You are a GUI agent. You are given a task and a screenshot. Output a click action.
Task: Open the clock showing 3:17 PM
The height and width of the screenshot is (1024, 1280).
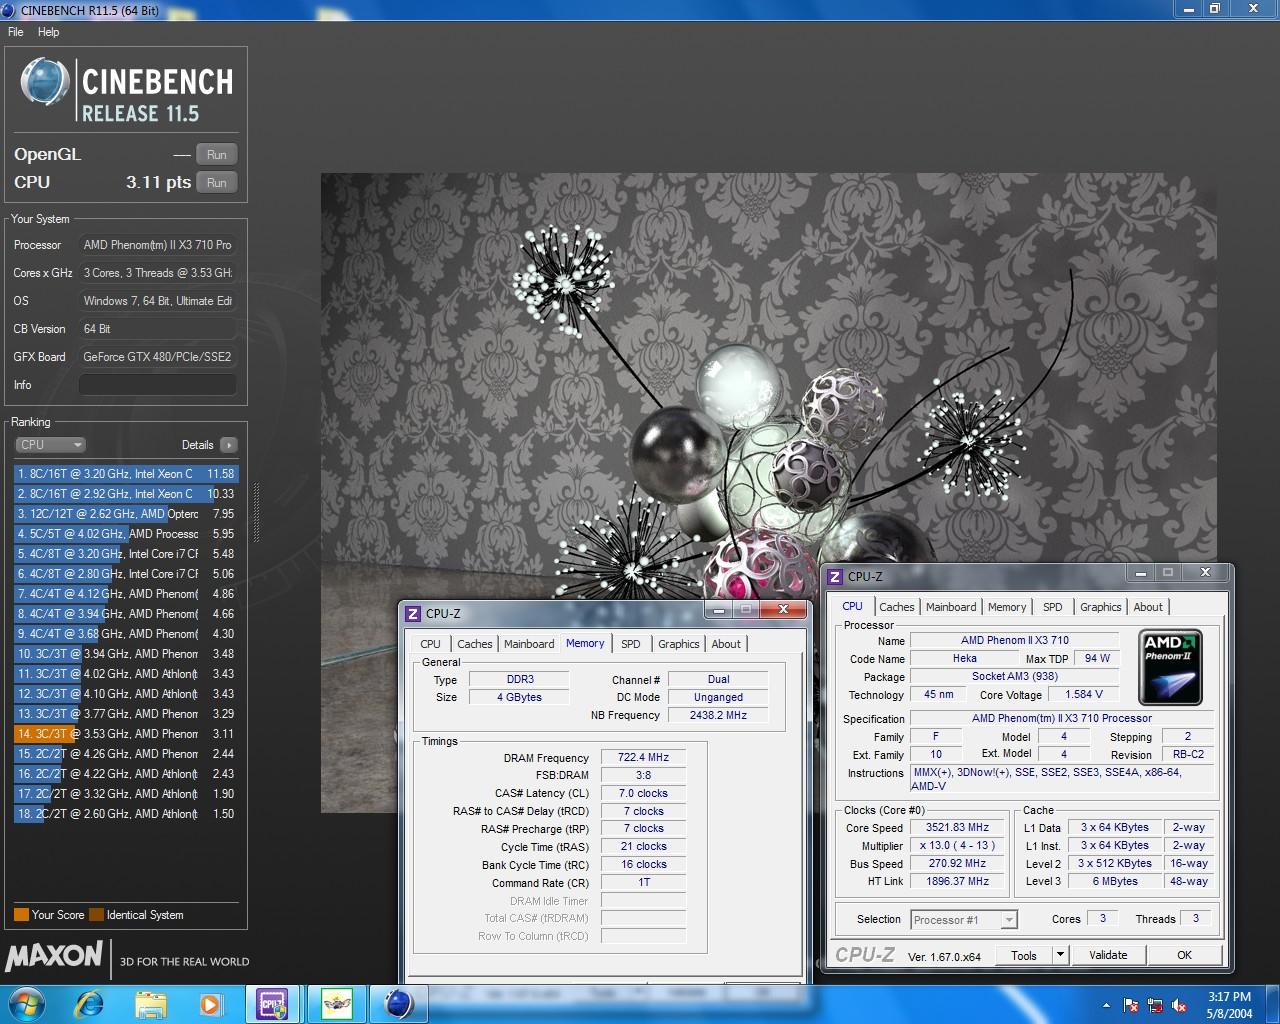(x=1229, y=1005)
